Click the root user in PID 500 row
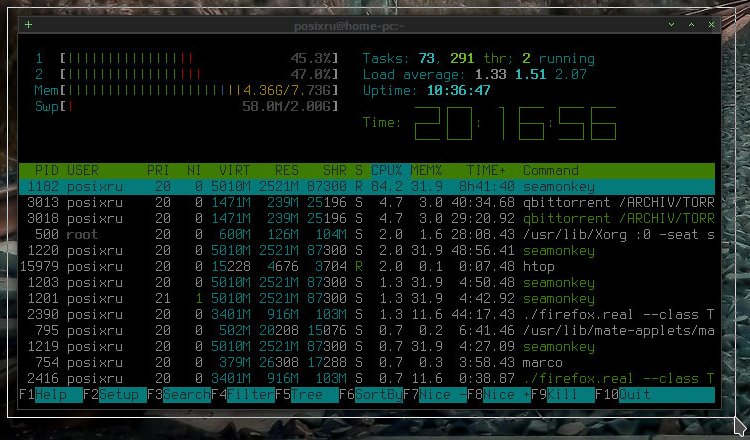The image size is (750, 440). coord(82,235)
